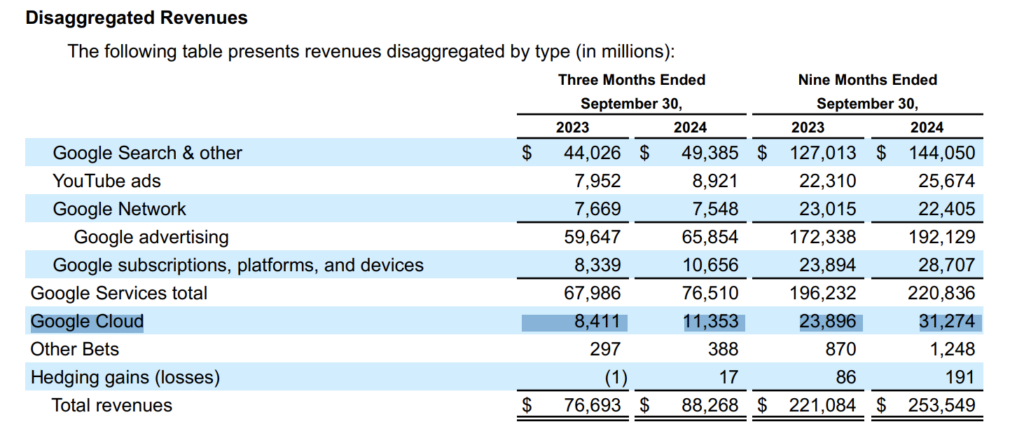Click the value 67,986

(592, 293)
